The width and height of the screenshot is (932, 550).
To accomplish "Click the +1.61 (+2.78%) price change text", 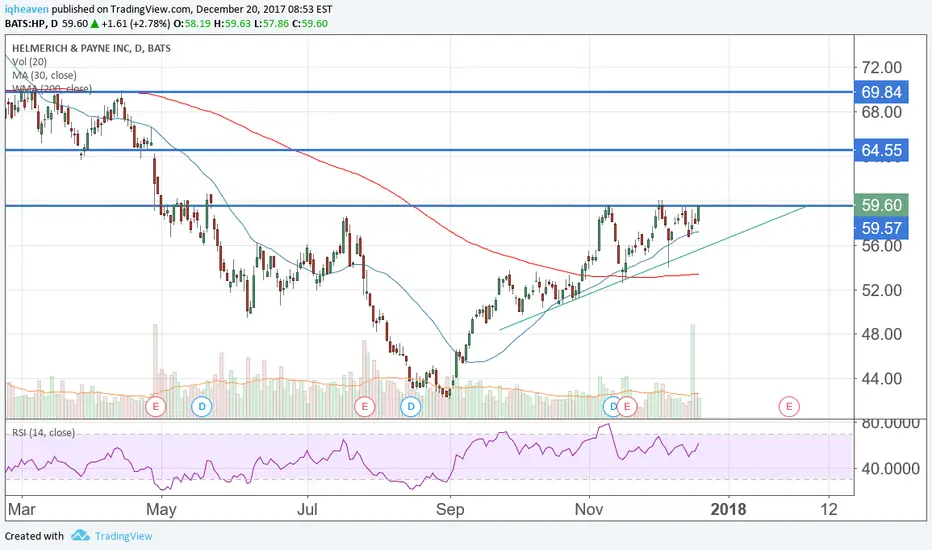I will pyautogui.click(x=135, y=24).
